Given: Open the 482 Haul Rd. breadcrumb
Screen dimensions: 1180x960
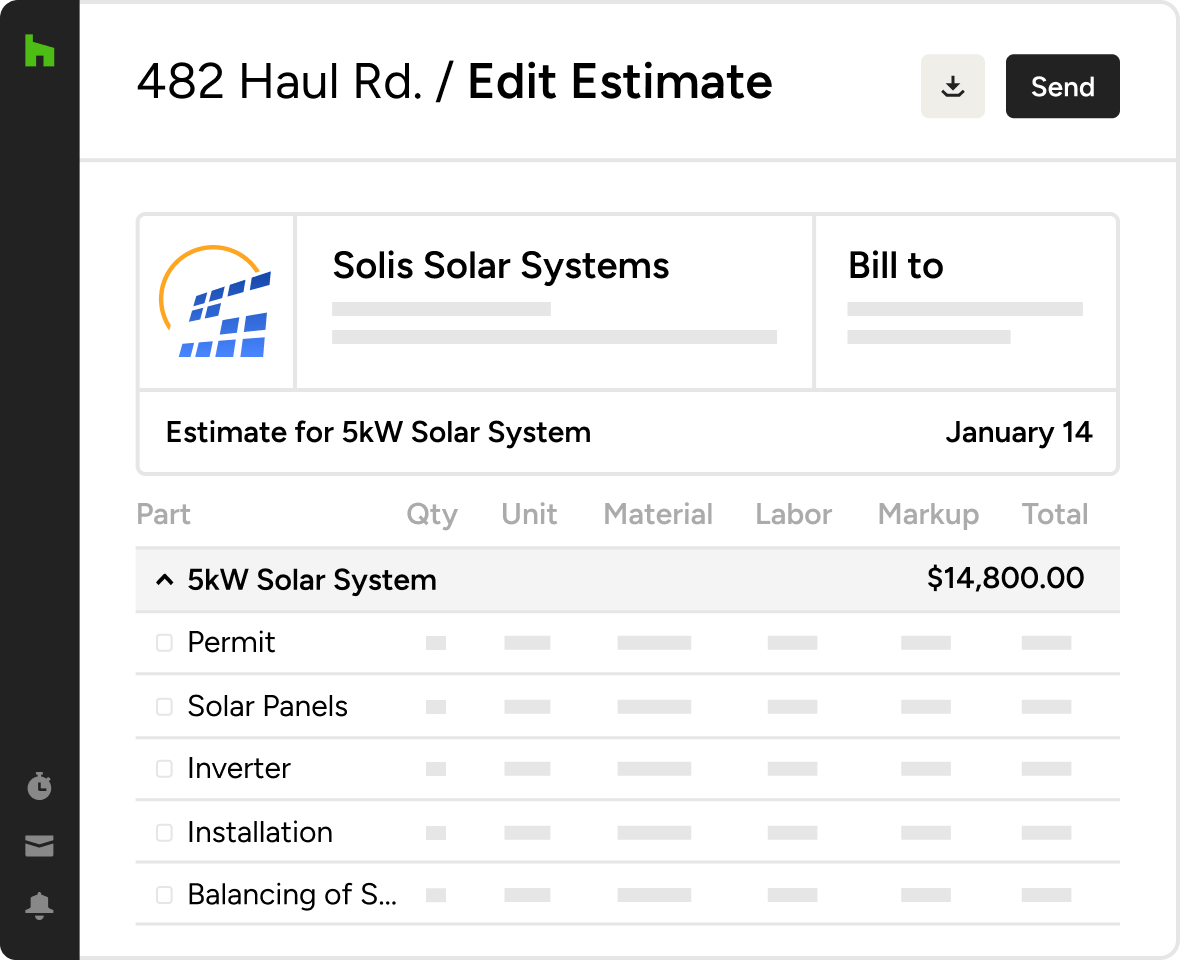Looking at the screenshot, I should point(279,82).
